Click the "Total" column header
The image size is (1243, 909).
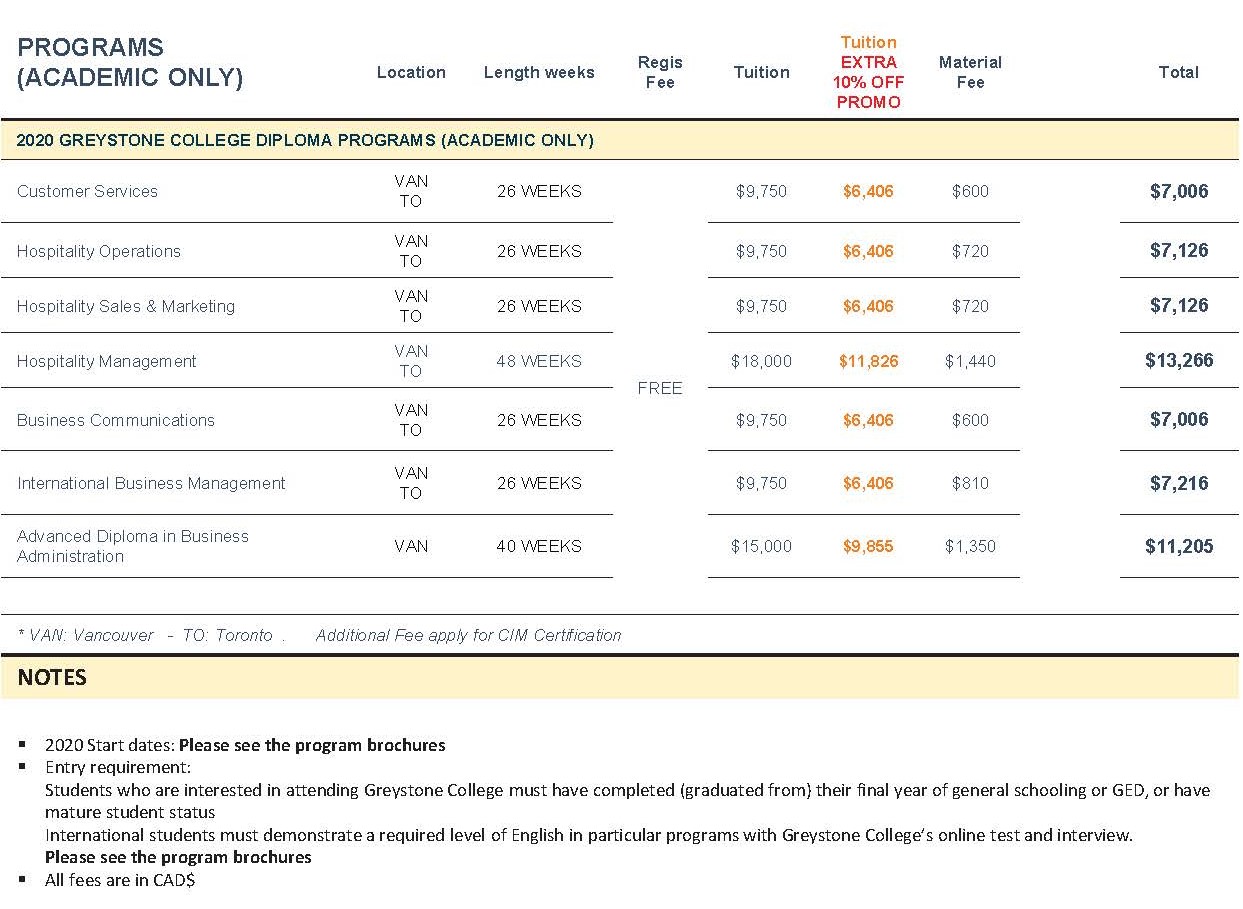coord(1178,72)
